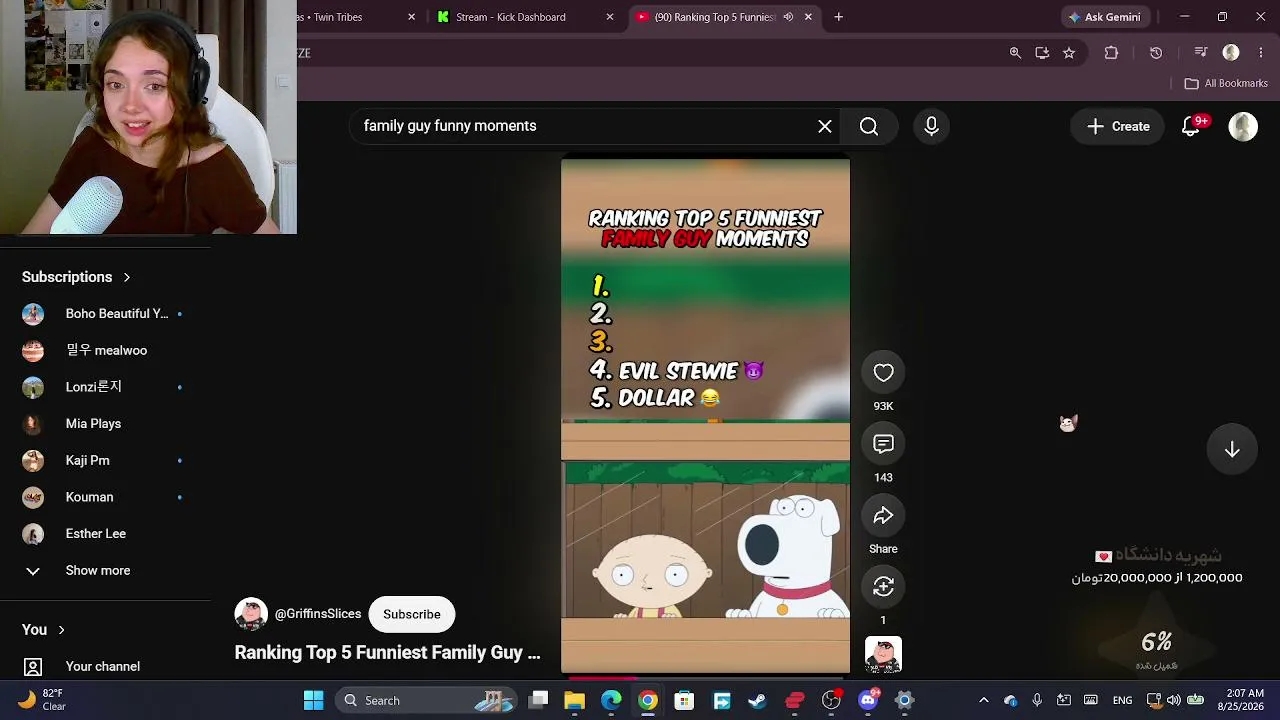The image size is (1280, 720).
Task: Open the @GriffinsSlices channel link
Action: 318,614
